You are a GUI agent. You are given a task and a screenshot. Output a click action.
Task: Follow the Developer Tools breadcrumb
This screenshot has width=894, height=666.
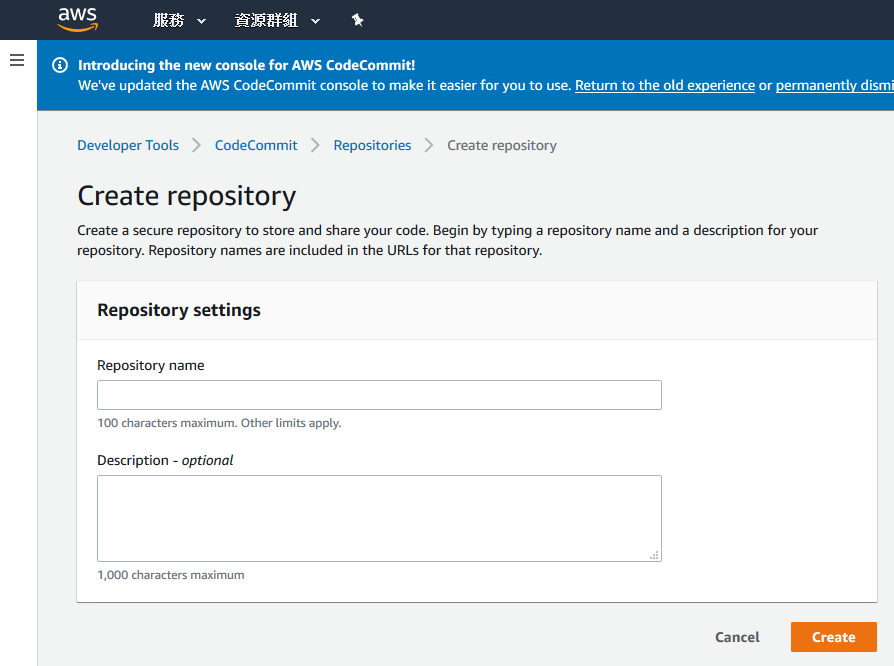pos(128,145)
